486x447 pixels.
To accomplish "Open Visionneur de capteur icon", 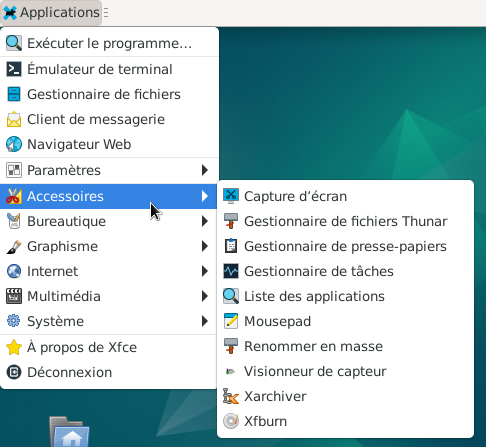I will click(231, 371).
